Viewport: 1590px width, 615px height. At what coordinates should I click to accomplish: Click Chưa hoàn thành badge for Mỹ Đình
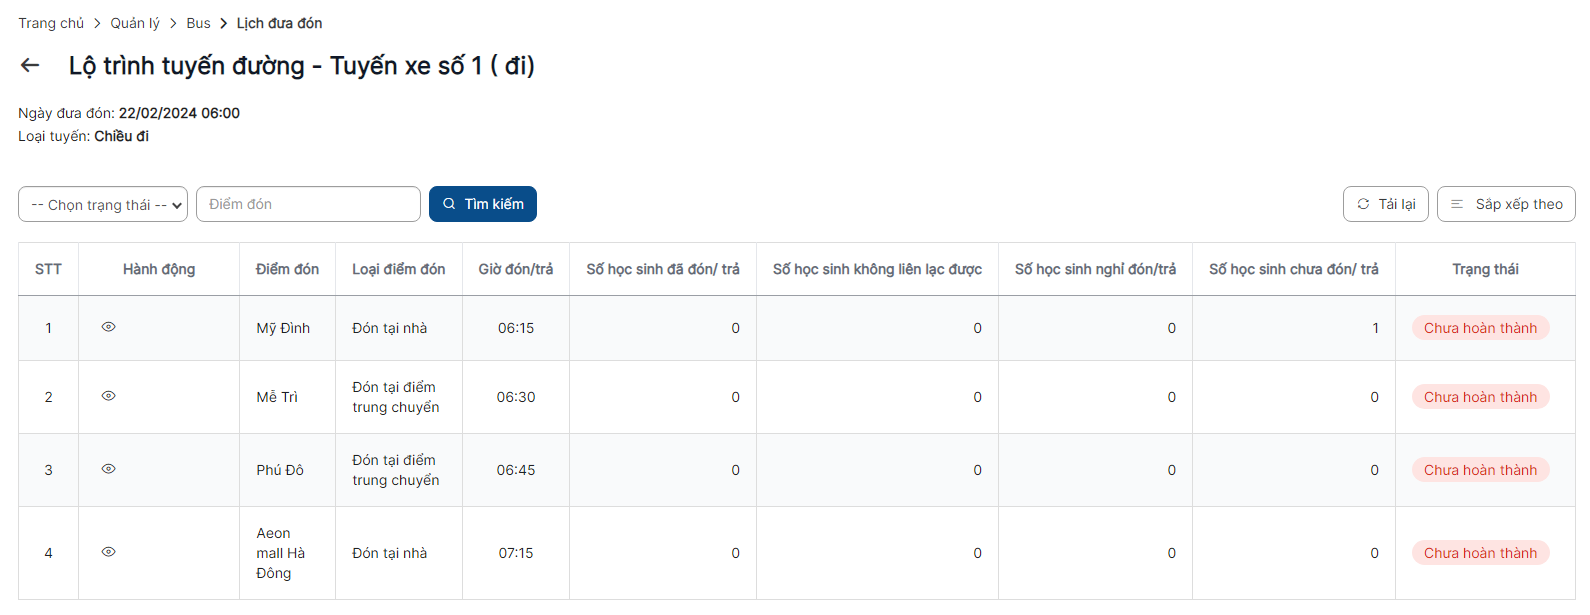pyautogui.click(x=1481, y=328)
